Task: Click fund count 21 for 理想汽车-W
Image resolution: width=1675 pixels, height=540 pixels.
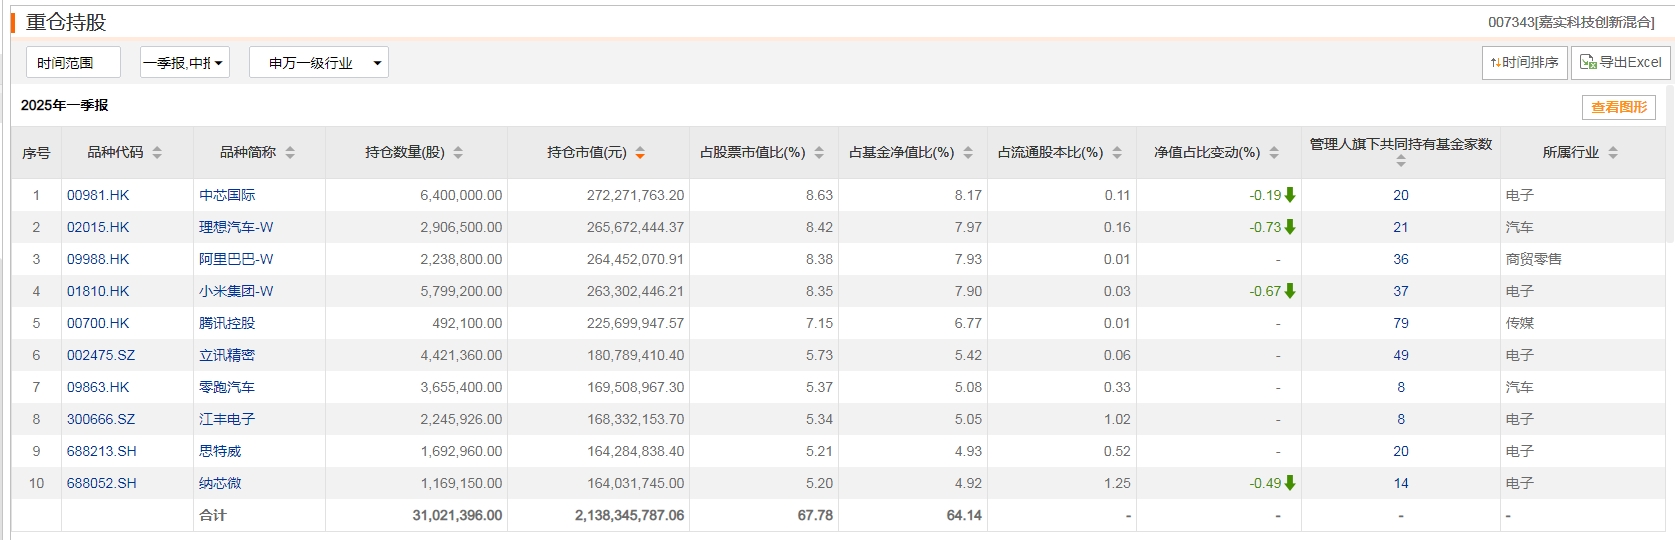Action: (1401, 227)
